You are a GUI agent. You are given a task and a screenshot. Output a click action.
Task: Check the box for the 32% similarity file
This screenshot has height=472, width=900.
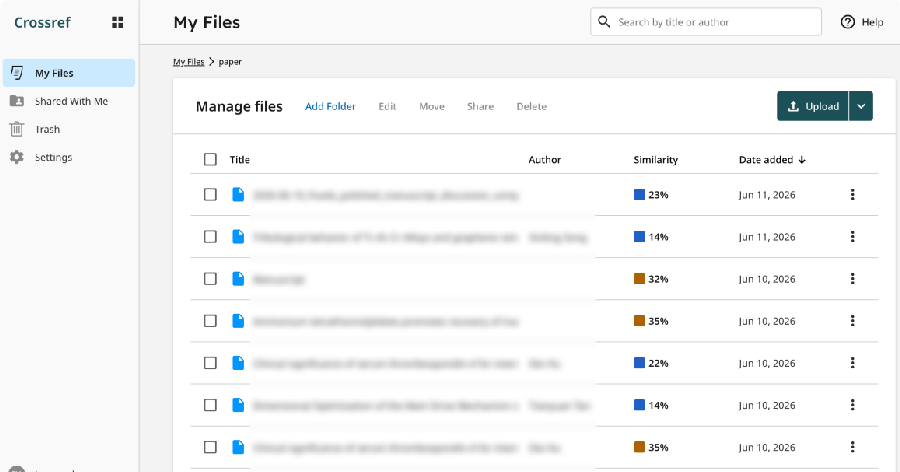pyautogui.click(x=211, y=278)
